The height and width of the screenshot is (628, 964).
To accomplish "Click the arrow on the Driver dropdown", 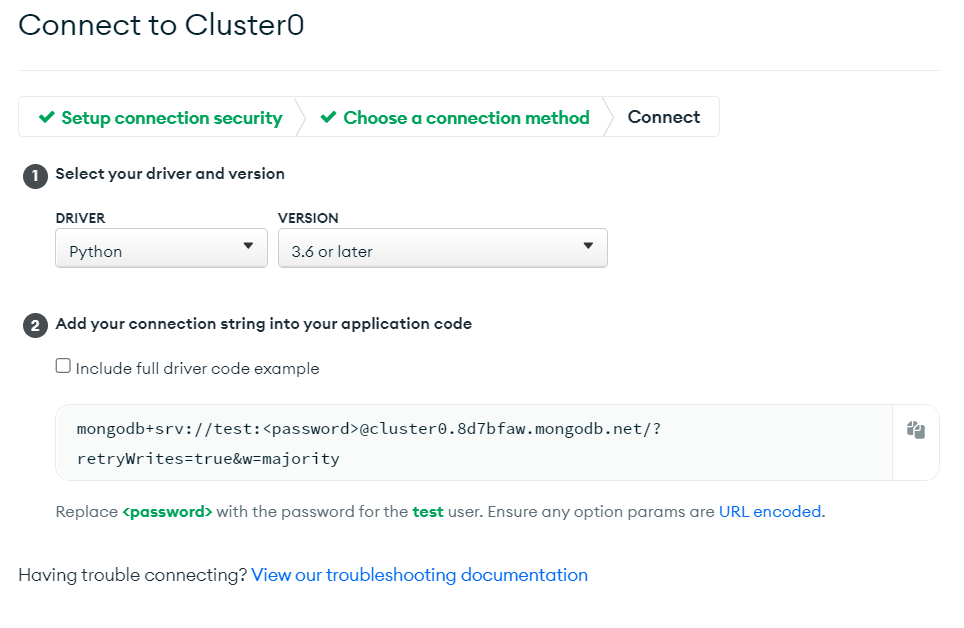I will pos(248,245).
